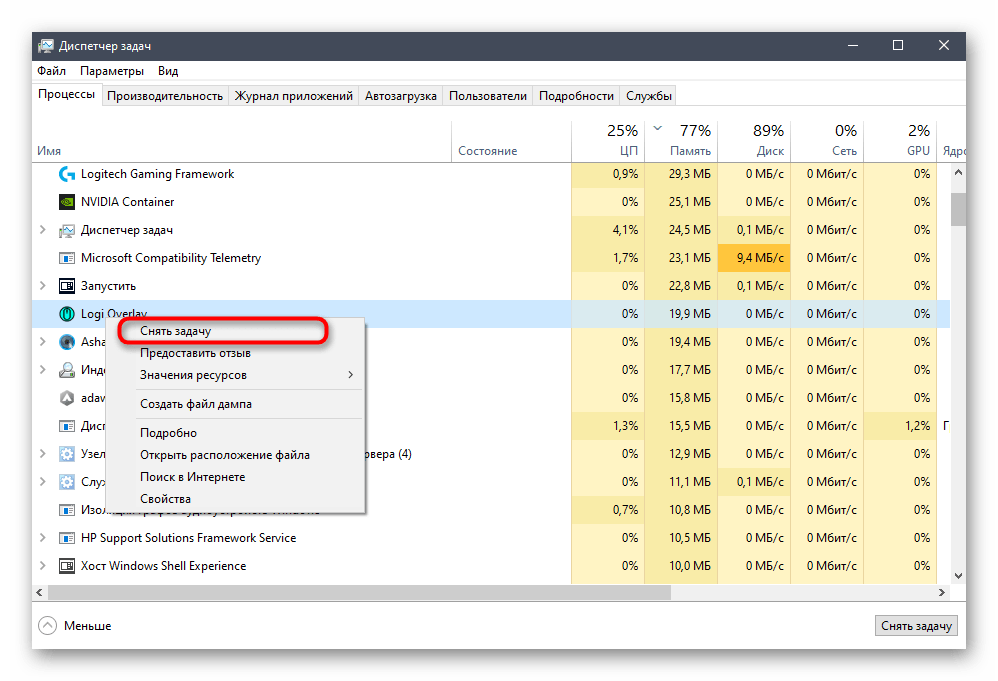Click the Logitech Gaming Framework process icon
This screenshot has height=681, width=998.
67,174
